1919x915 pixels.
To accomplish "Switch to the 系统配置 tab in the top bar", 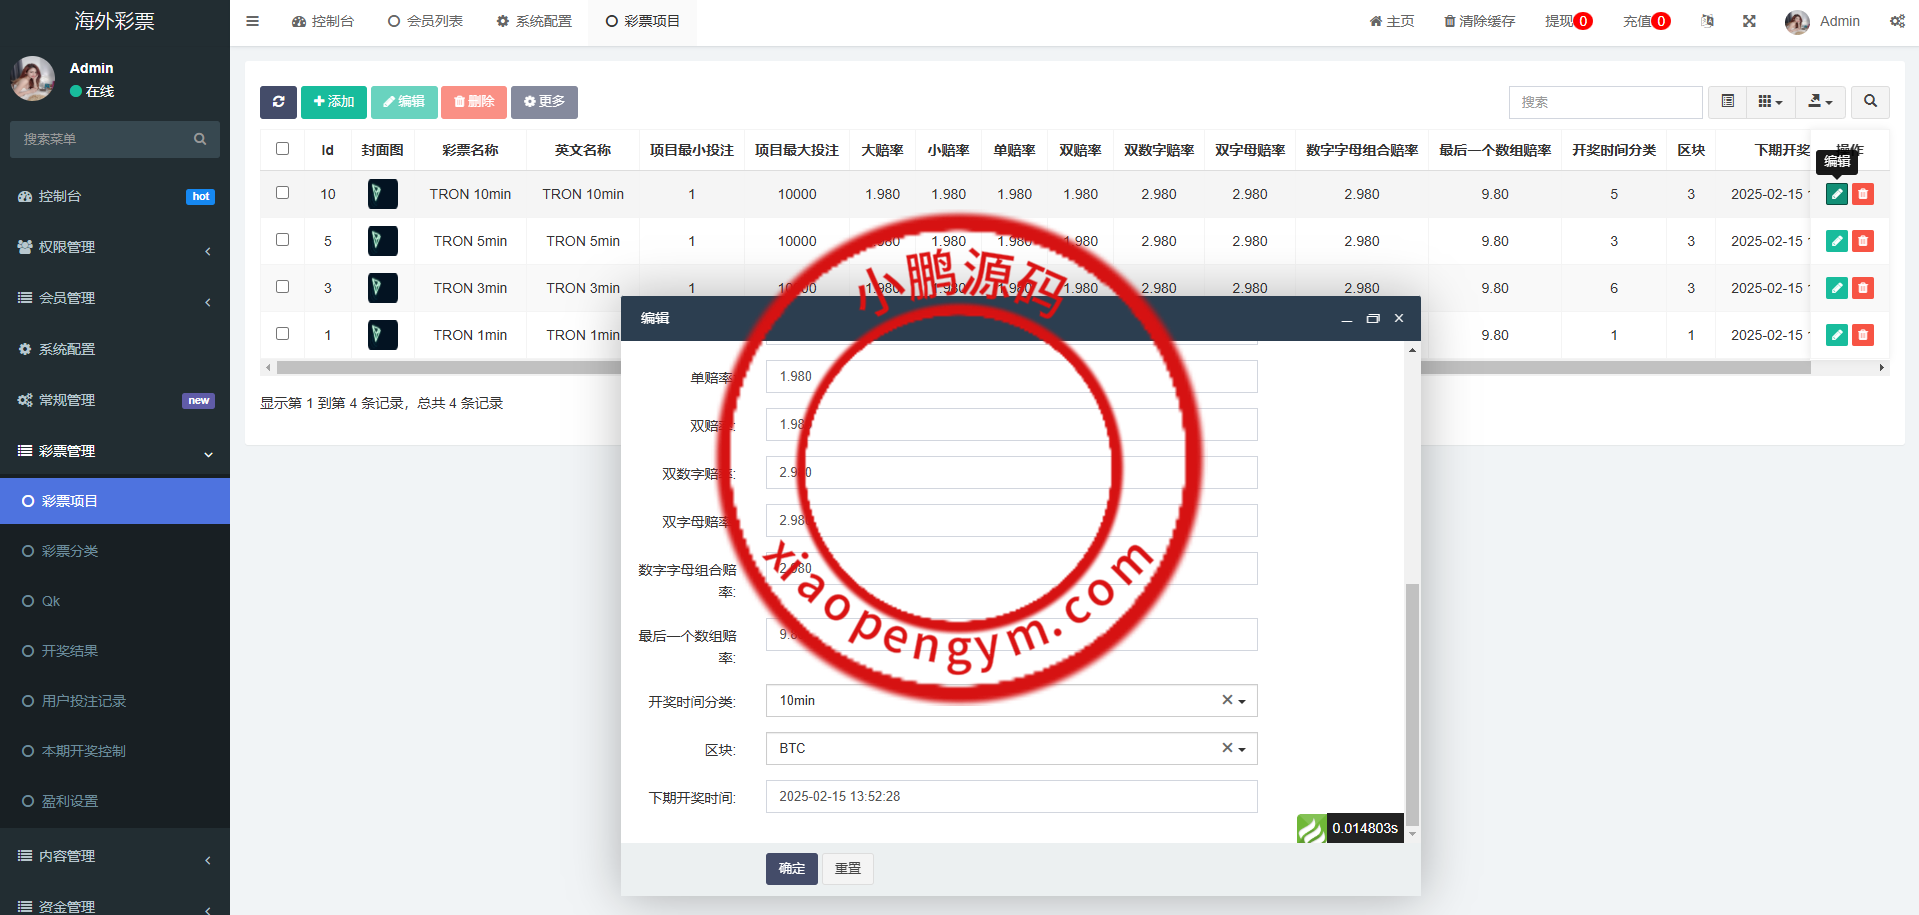I will (x=534, y=21).
